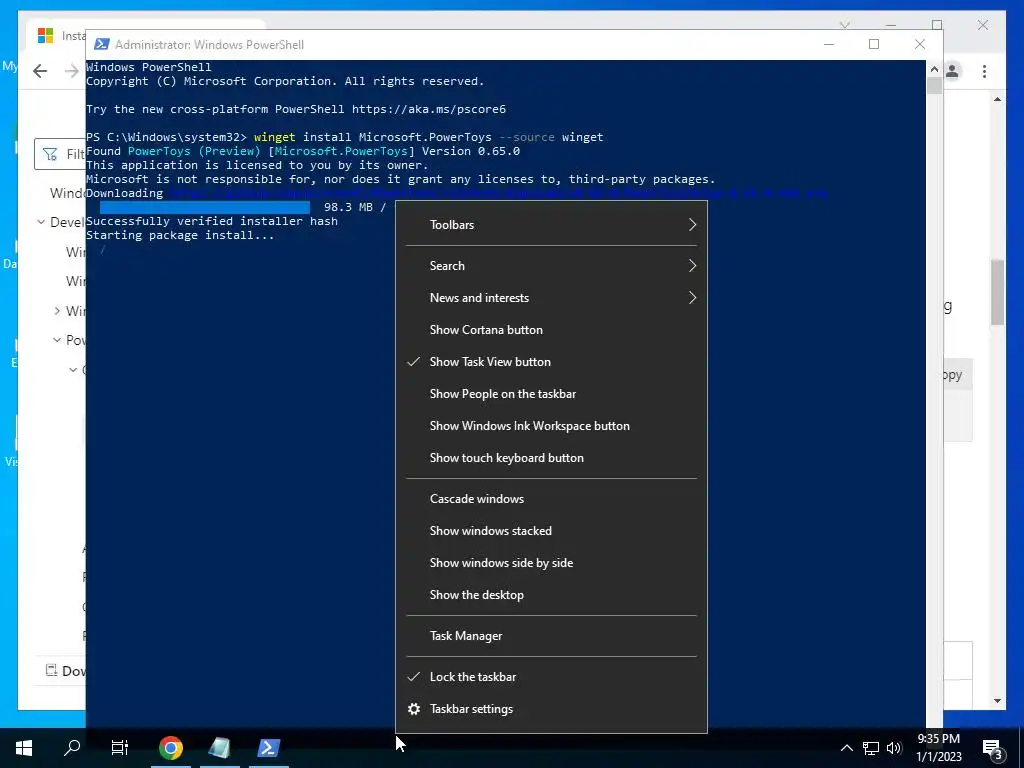Open Task View from the taskbar

(120, 748)
